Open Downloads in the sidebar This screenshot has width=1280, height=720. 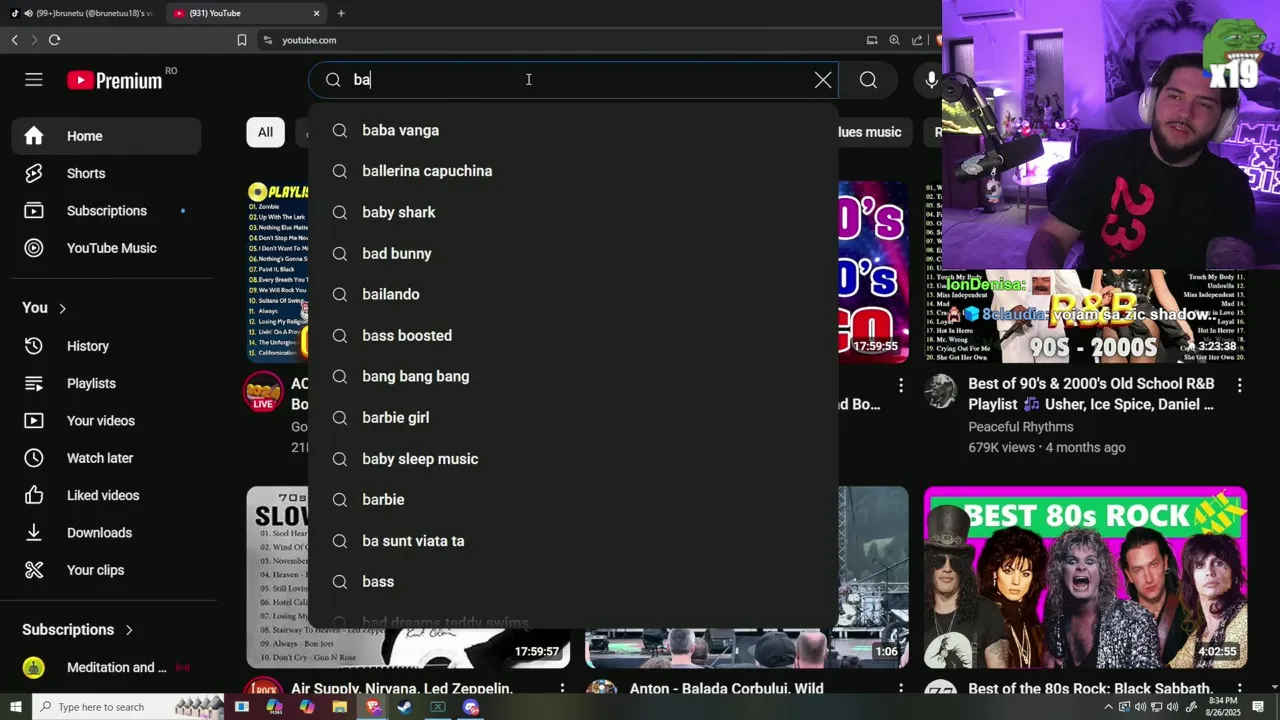(106, 533)
